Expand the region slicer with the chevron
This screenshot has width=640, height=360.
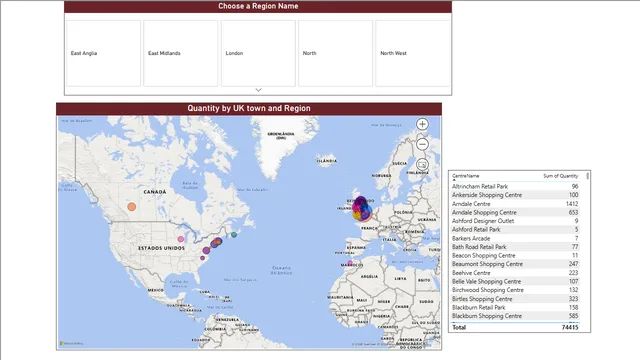pyautogui.click(x=258, y=90)
